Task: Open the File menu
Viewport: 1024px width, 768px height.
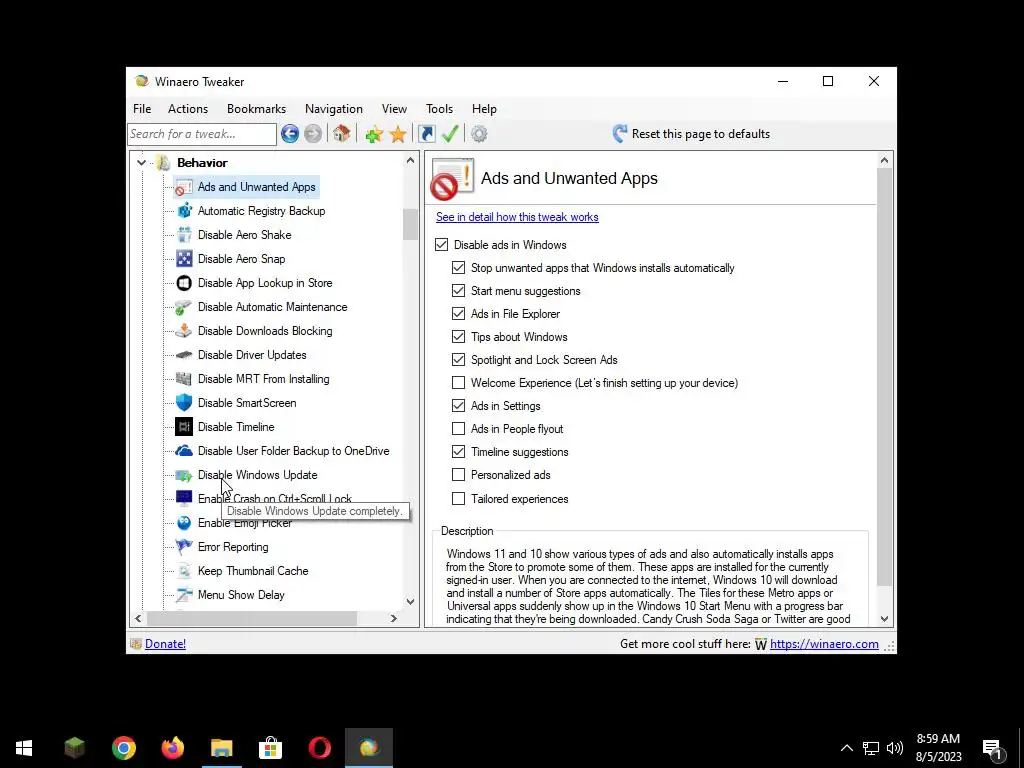Action: (x=142, y=109)
